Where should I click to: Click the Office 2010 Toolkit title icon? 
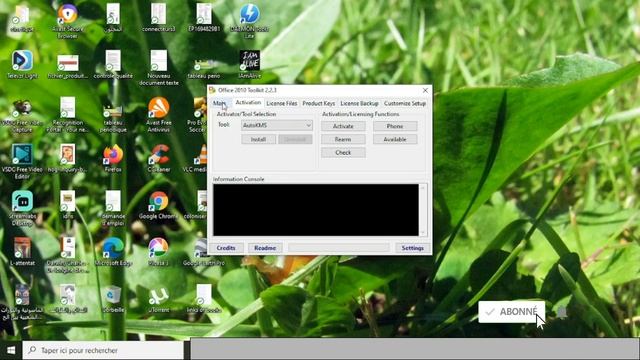(x=212, y=90)
